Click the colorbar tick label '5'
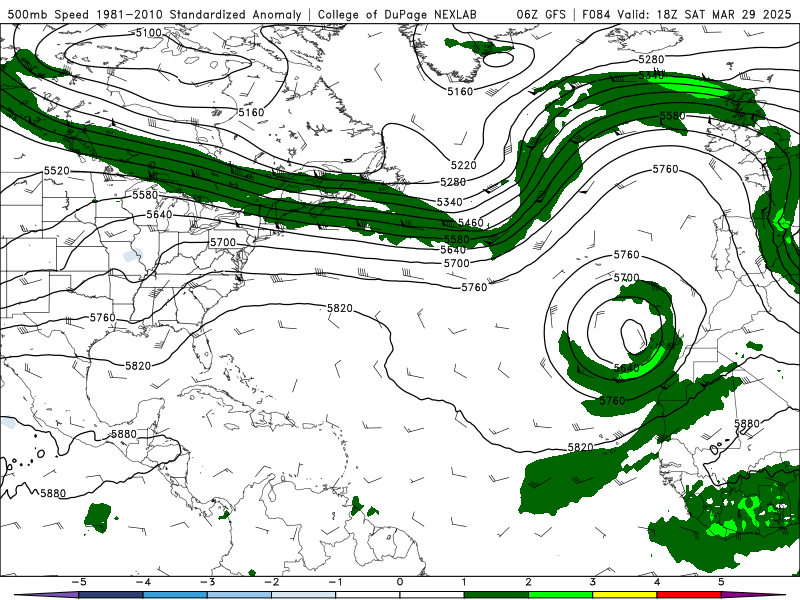800x600 pixels. click(x=721, y=582)
